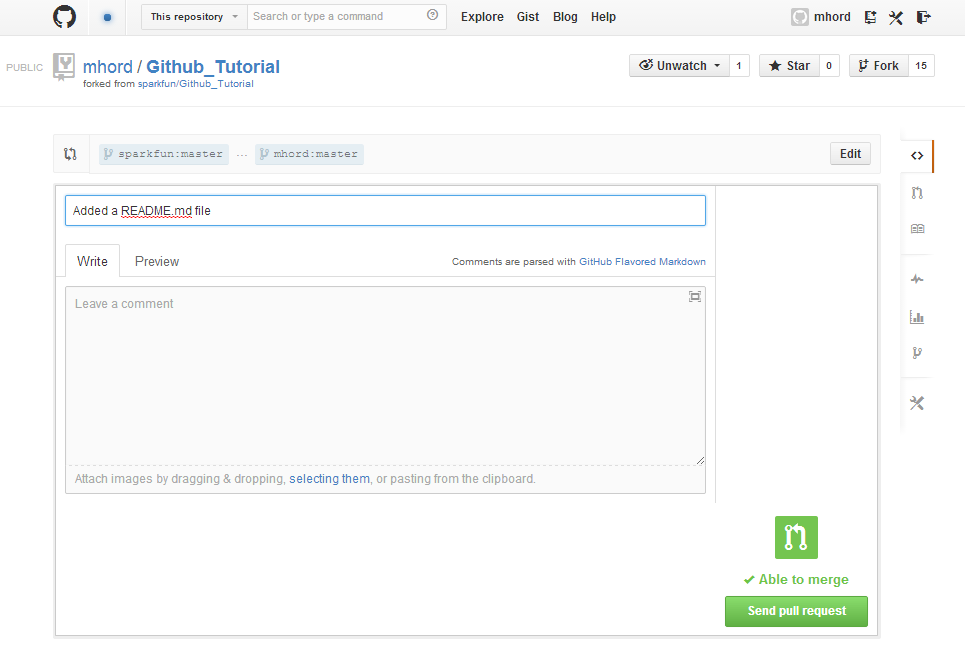Viewport: 965px width, 645px height.
Task: Open the mhord owner link in title
Action: coord(108,66)
